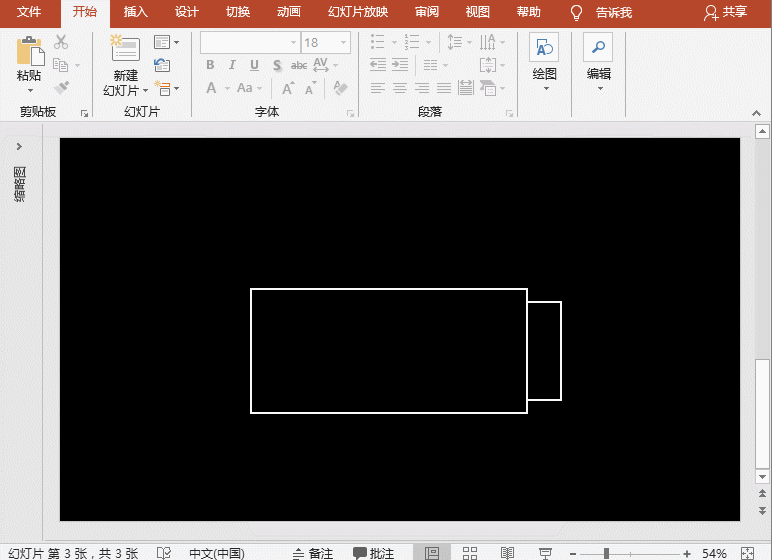Switch to the 设计 ribbon tab
772x560 pixels.
187,12
